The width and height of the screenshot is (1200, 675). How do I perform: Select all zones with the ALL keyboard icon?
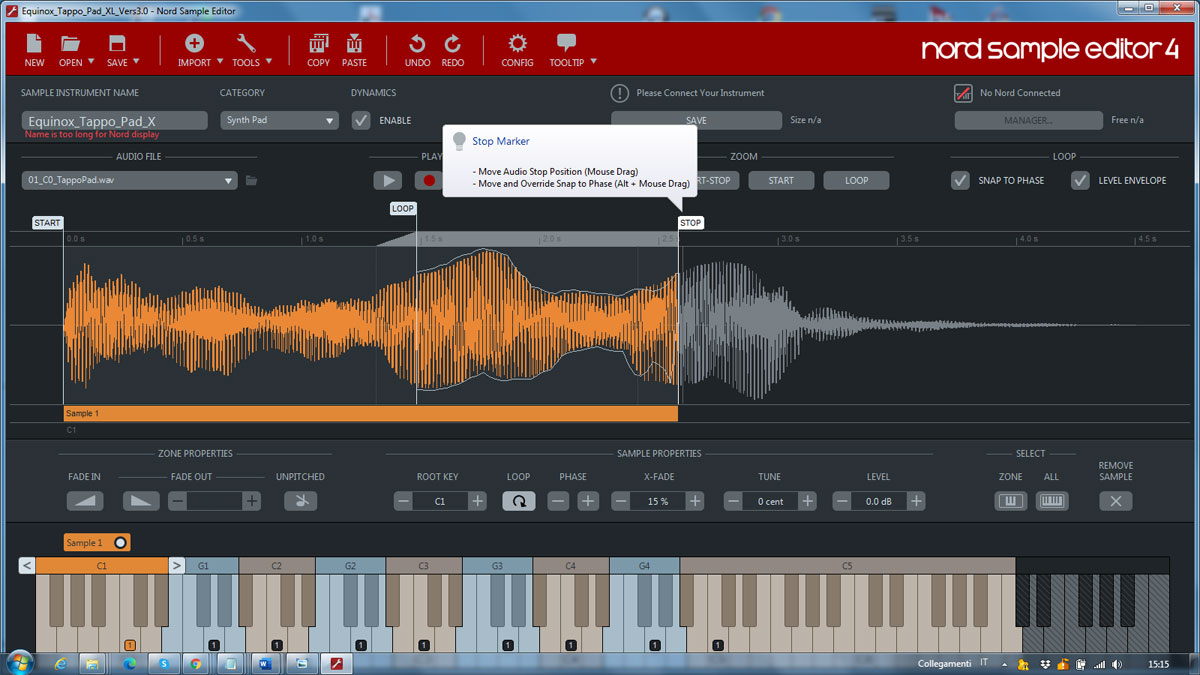(x=1051, y=501)
